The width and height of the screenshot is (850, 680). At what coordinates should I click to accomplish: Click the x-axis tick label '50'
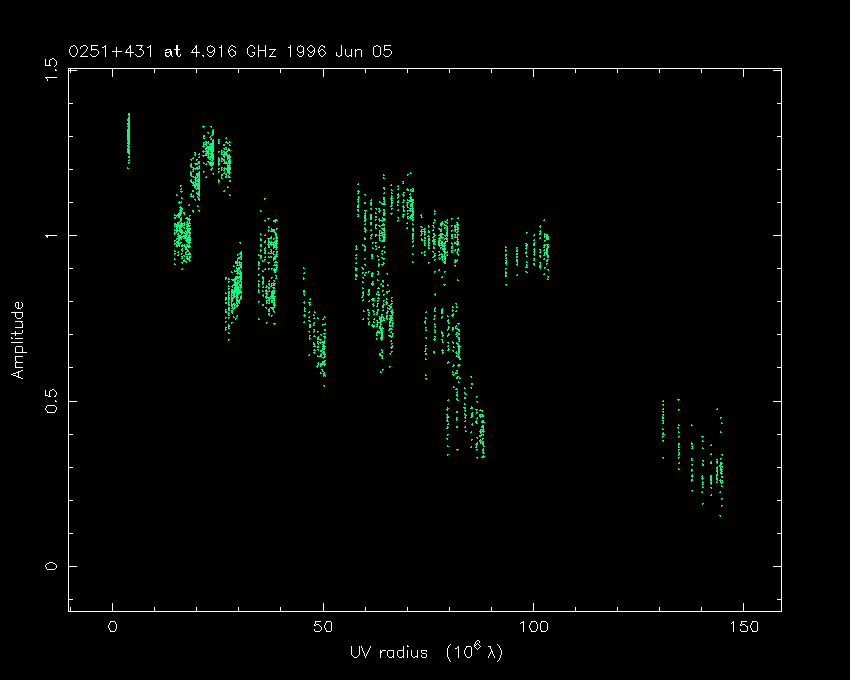[323, 627]
